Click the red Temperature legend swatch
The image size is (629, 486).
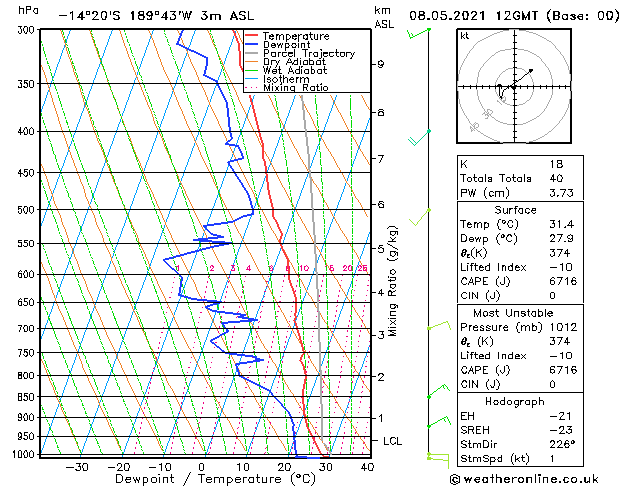(251, 36)
